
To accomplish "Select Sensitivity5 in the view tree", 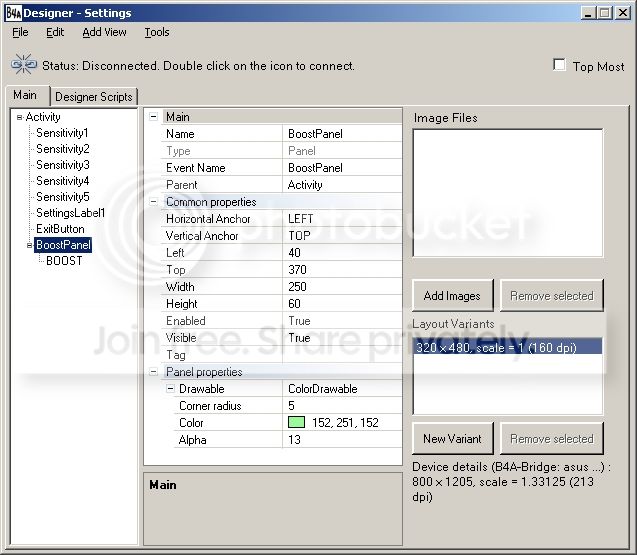I will (63, 197).
